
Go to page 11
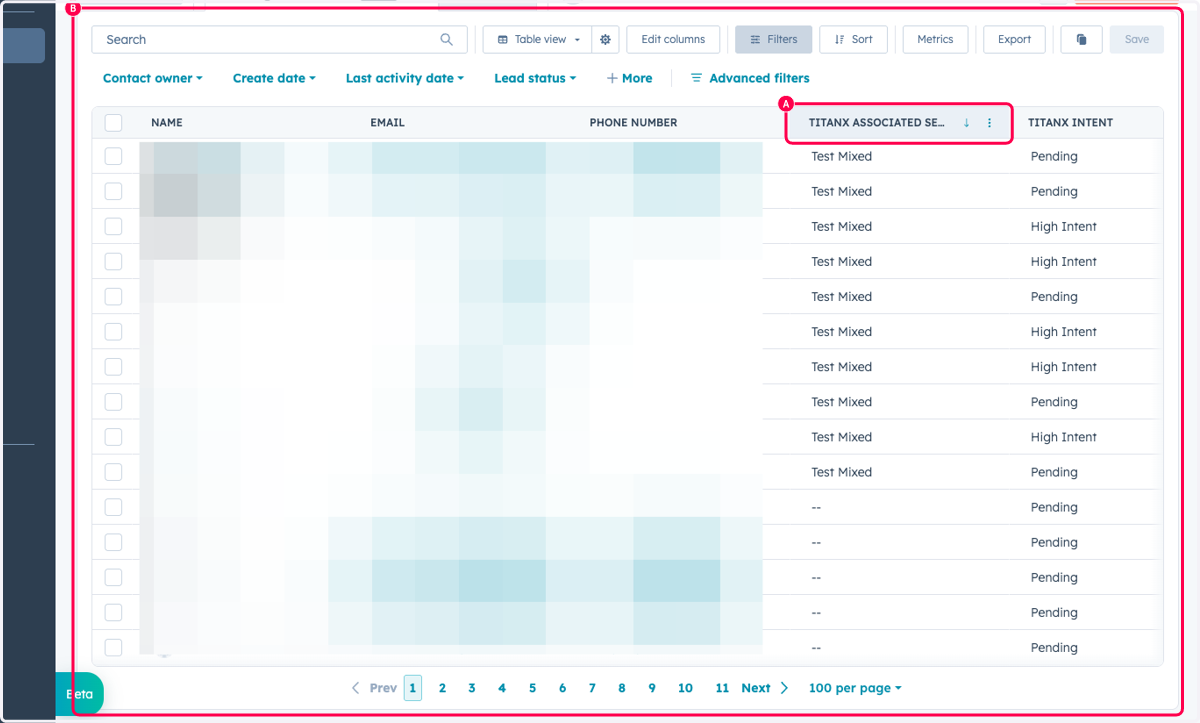point(722,688)
